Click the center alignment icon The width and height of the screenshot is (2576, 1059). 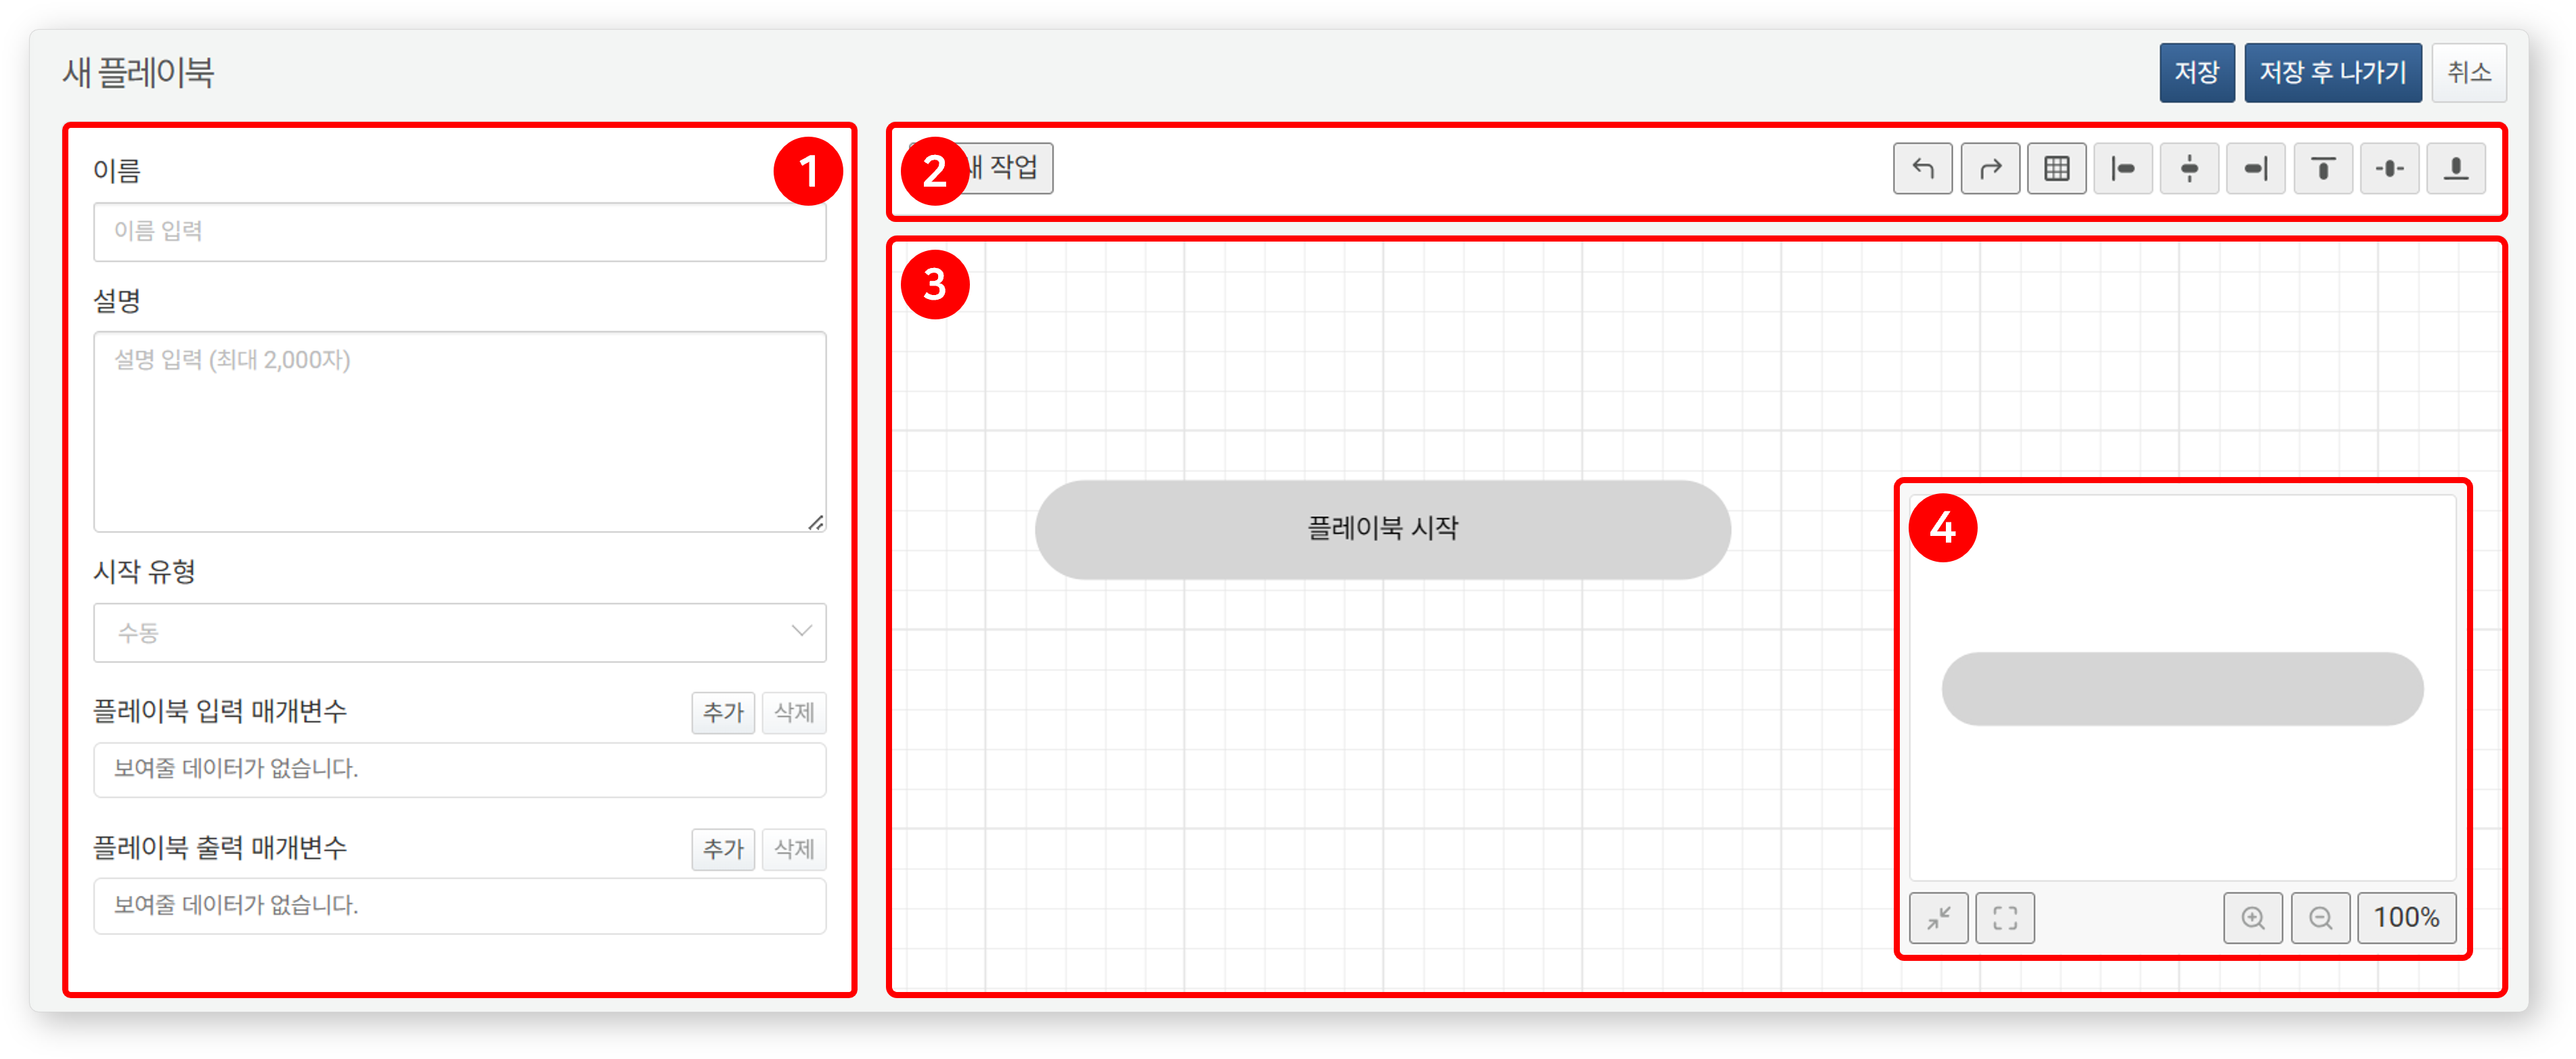click(2193, 167)
